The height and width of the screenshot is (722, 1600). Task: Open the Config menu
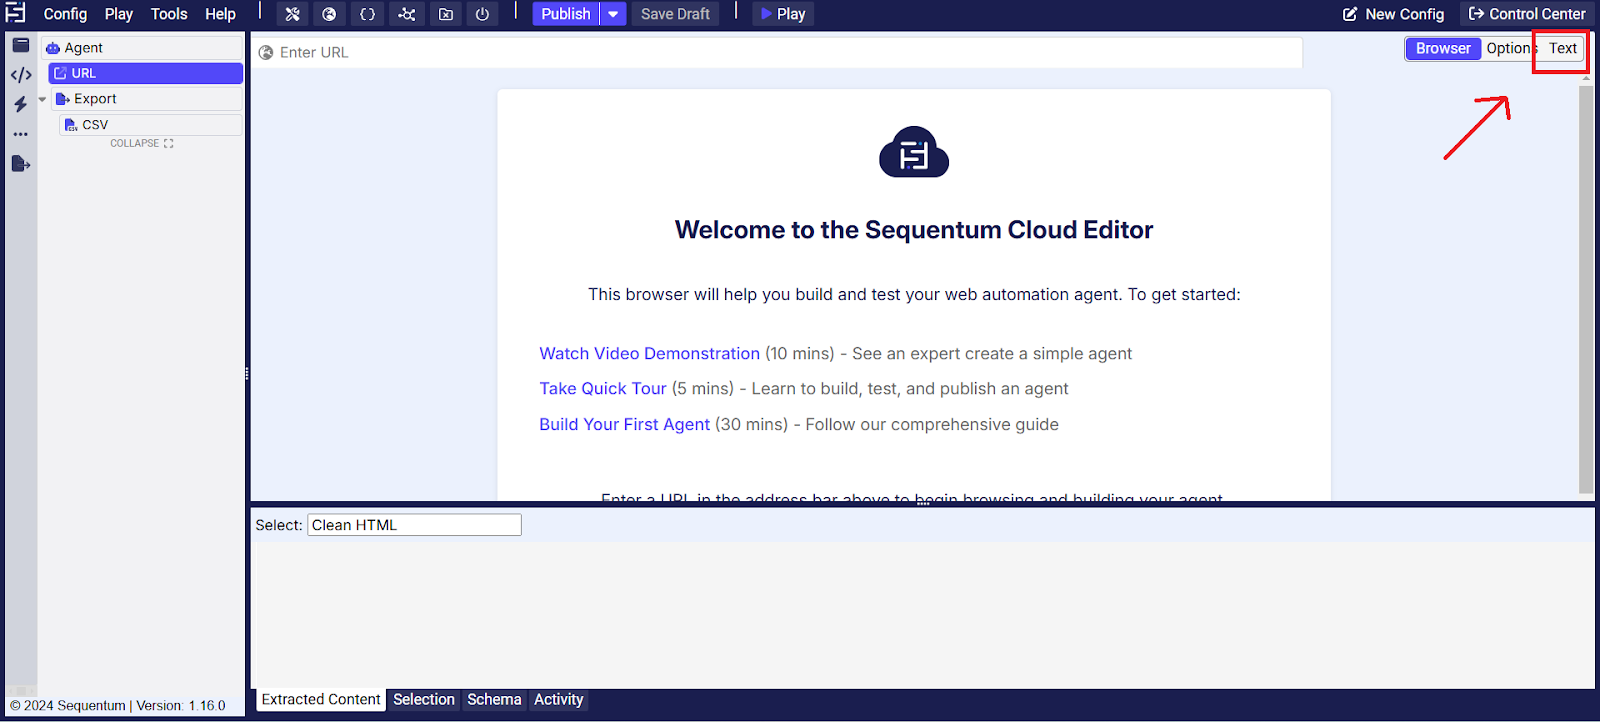(x=65, y=14)
